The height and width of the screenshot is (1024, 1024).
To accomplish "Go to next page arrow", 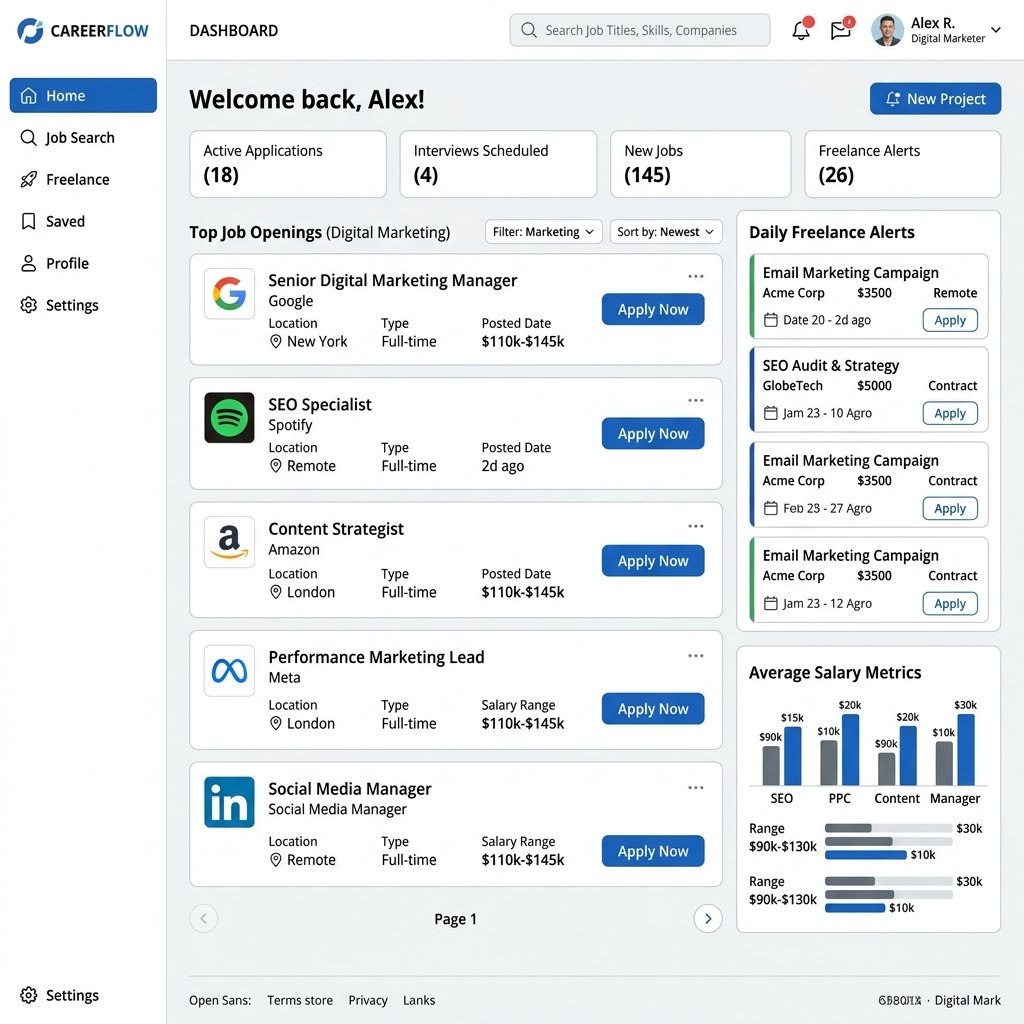I will click(x=708, y=919).
